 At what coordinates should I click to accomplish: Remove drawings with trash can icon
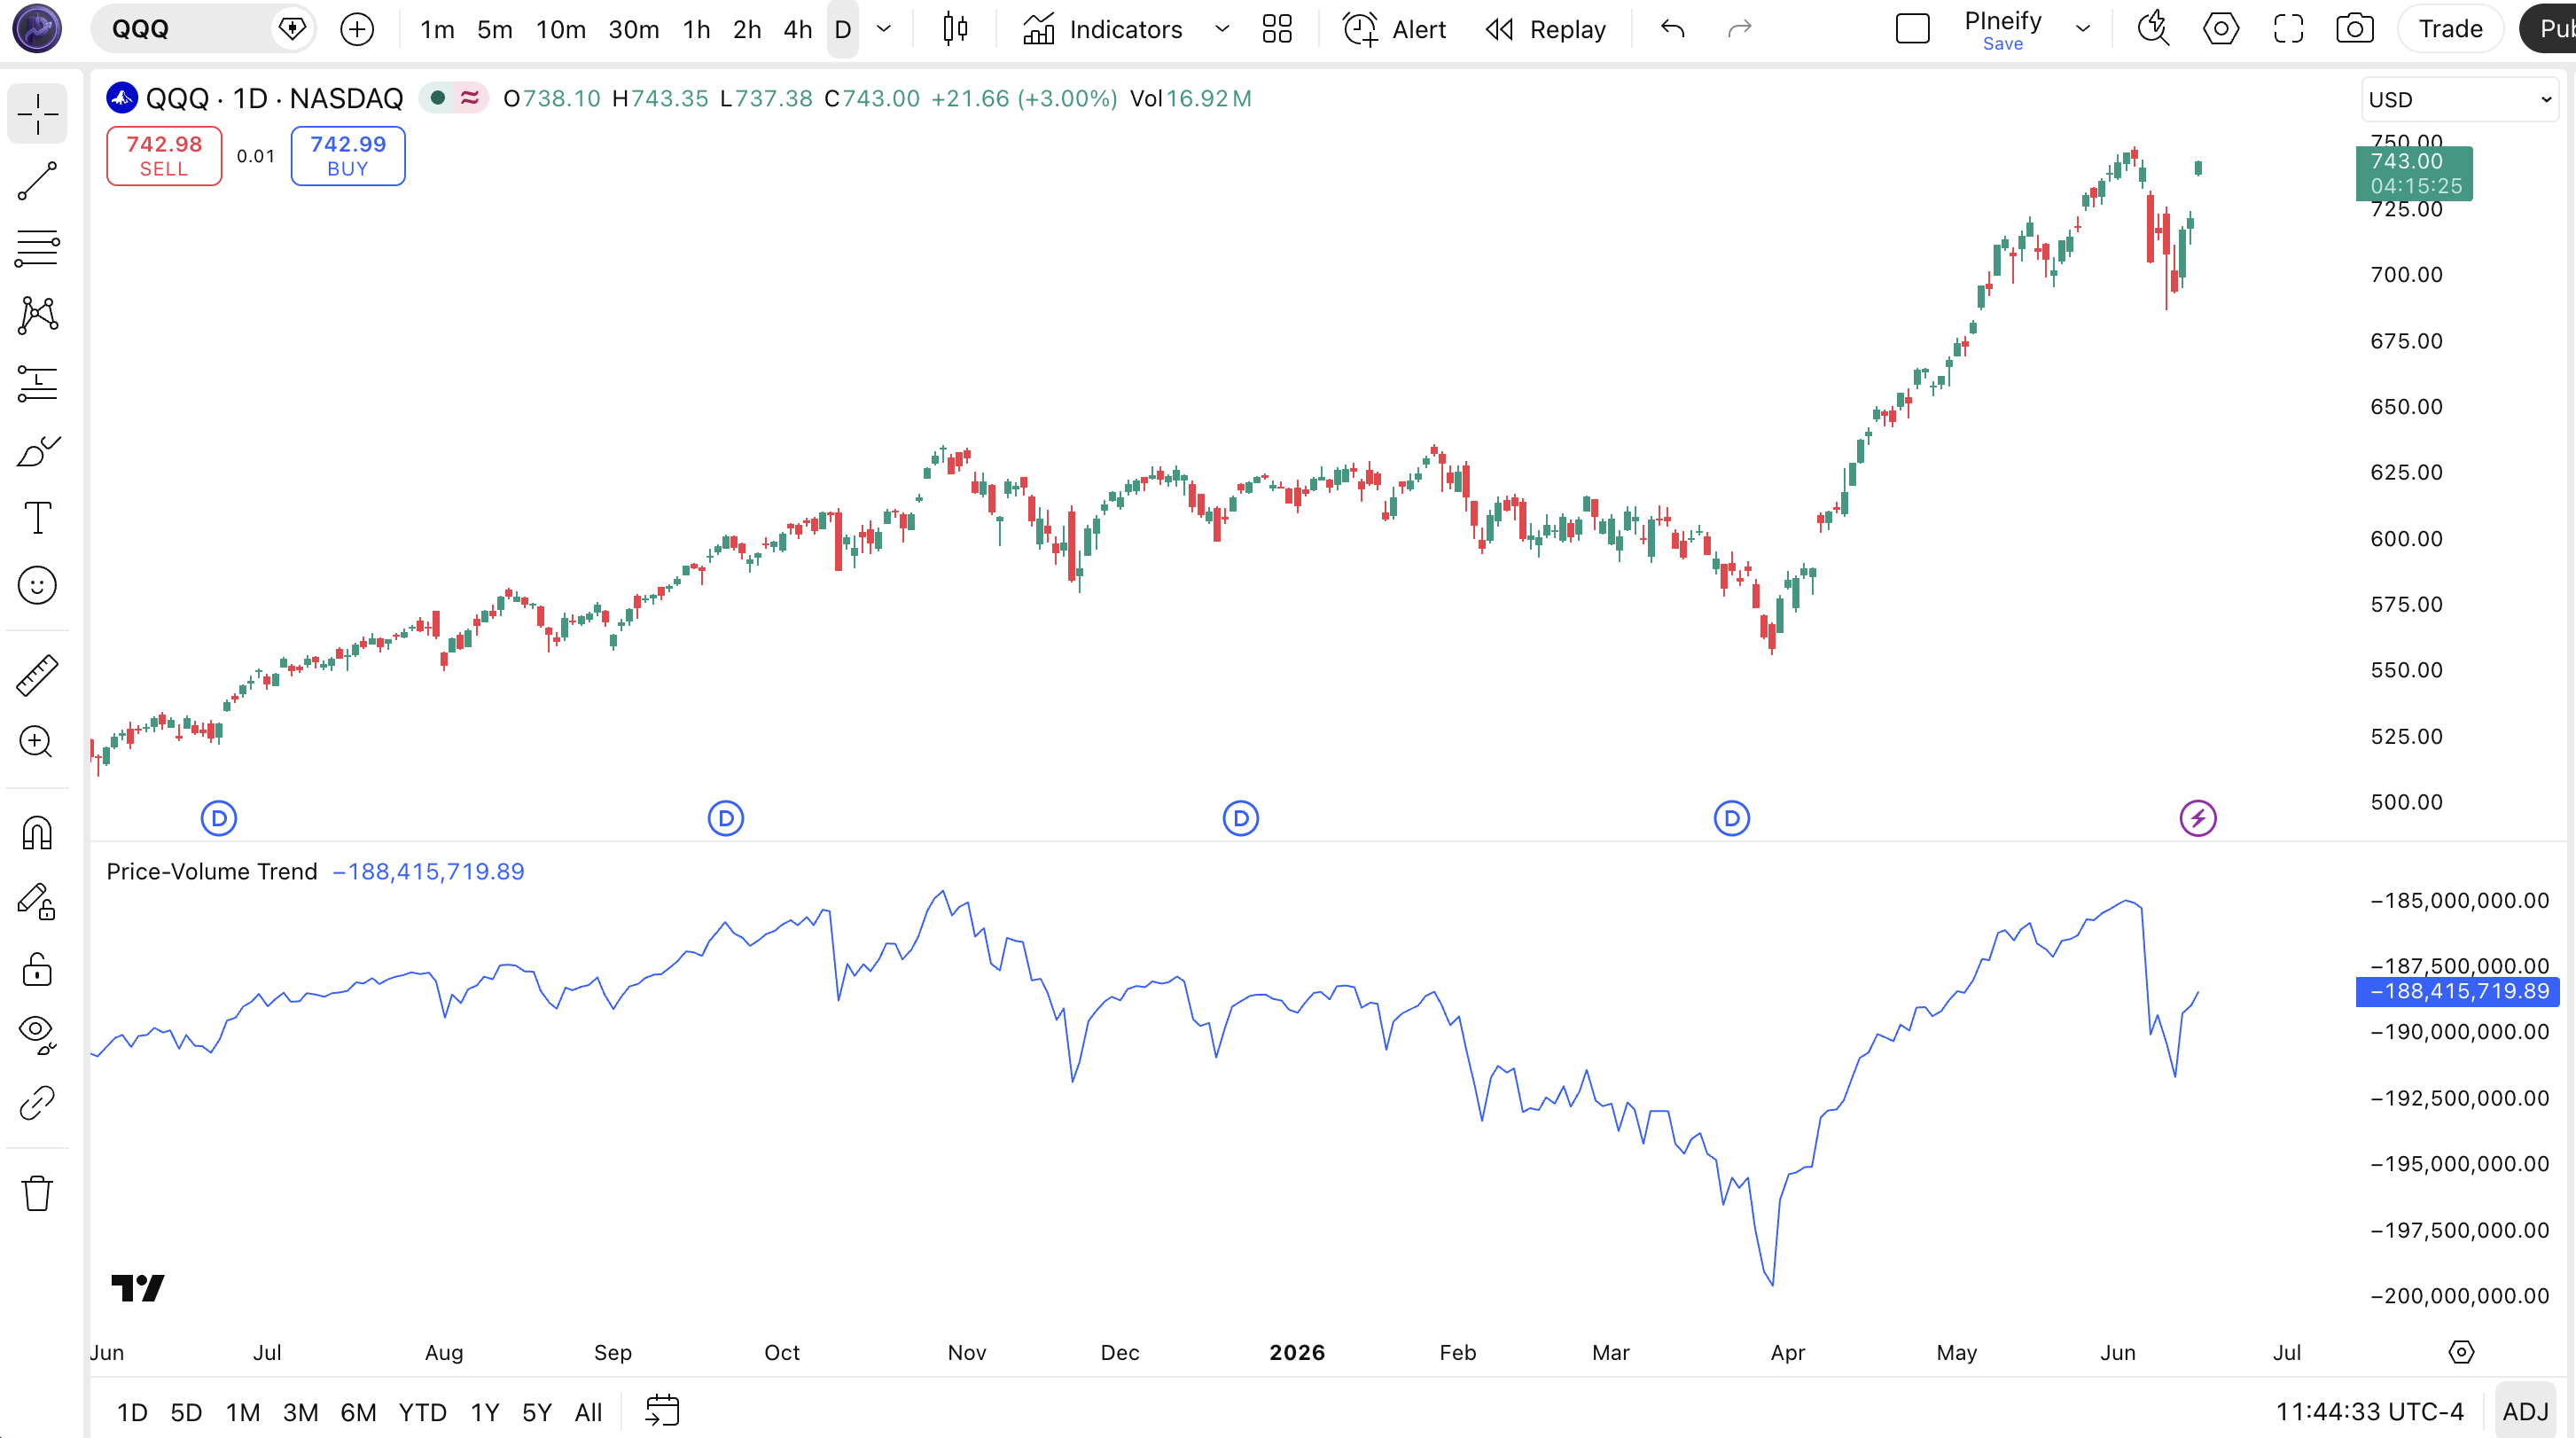37,1193
